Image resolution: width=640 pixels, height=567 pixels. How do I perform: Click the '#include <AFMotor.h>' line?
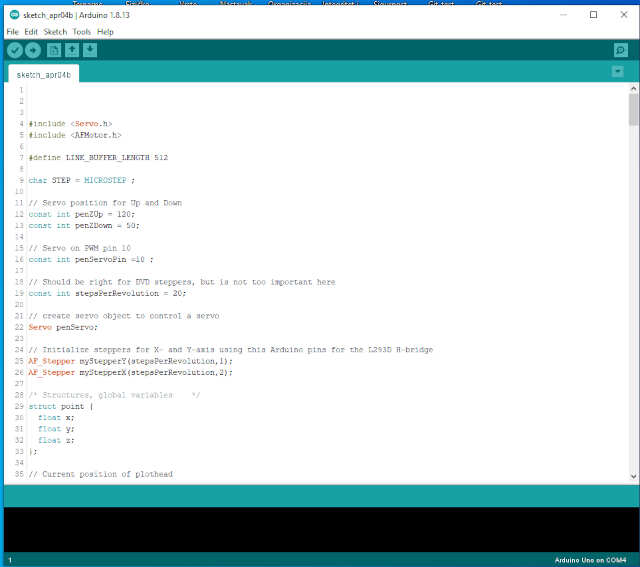(75, 135)
